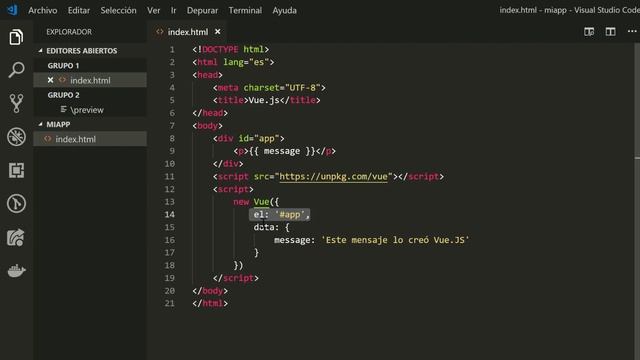Screen dimensions: 640x360
Task: Click the closing </html> tag on line 21
Action: click(x=210, y=303)
